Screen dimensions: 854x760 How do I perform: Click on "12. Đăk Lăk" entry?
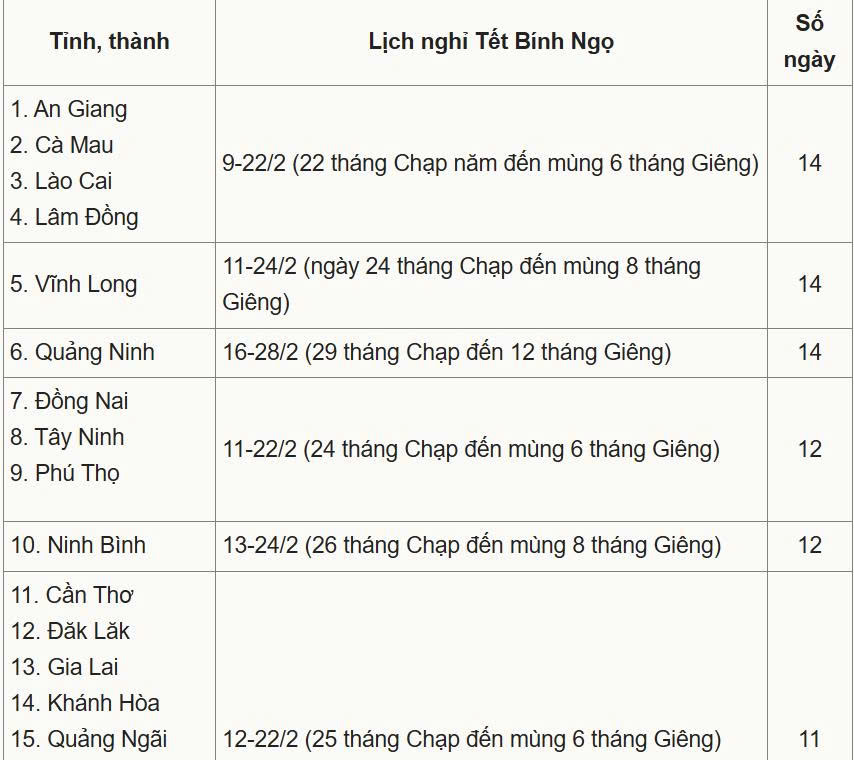click(x=70, y=631)
